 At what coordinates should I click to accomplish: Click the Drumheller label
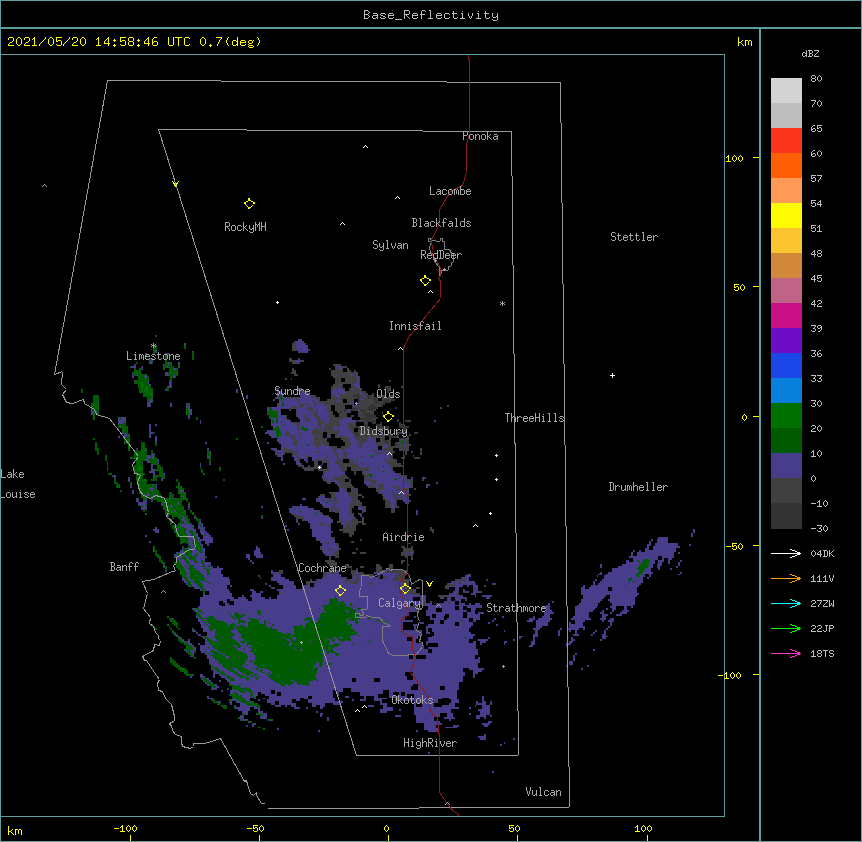click(638, 487)
